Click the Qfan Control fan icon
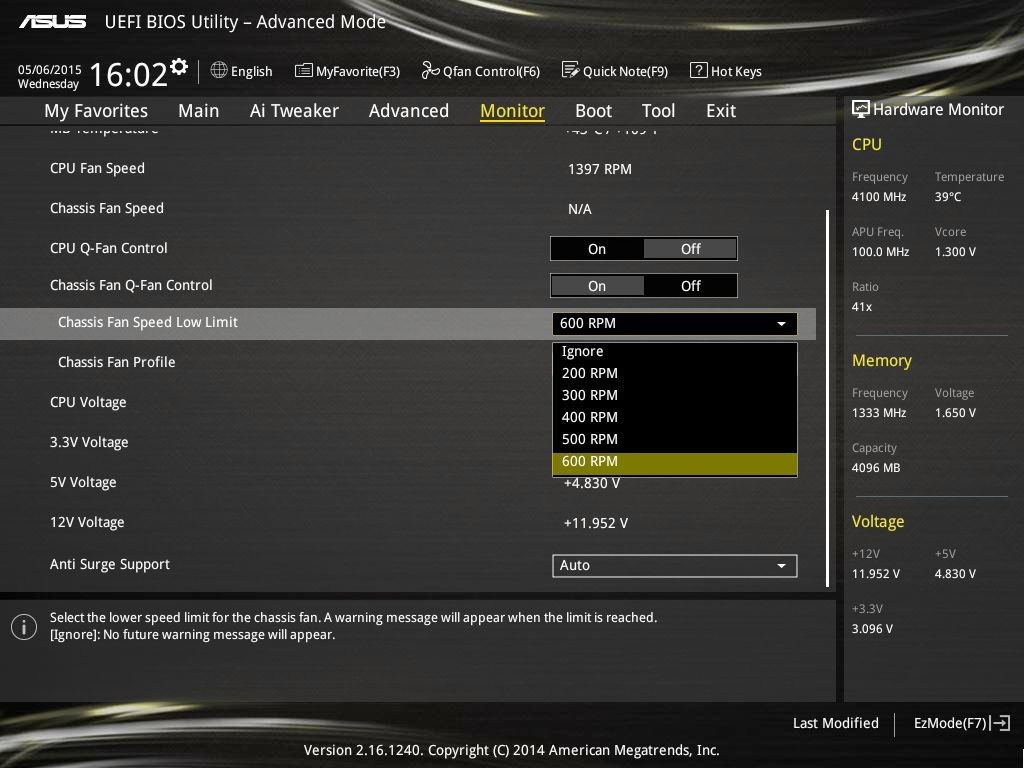Screen dimensions: 1024x768 tap(430, 70)
